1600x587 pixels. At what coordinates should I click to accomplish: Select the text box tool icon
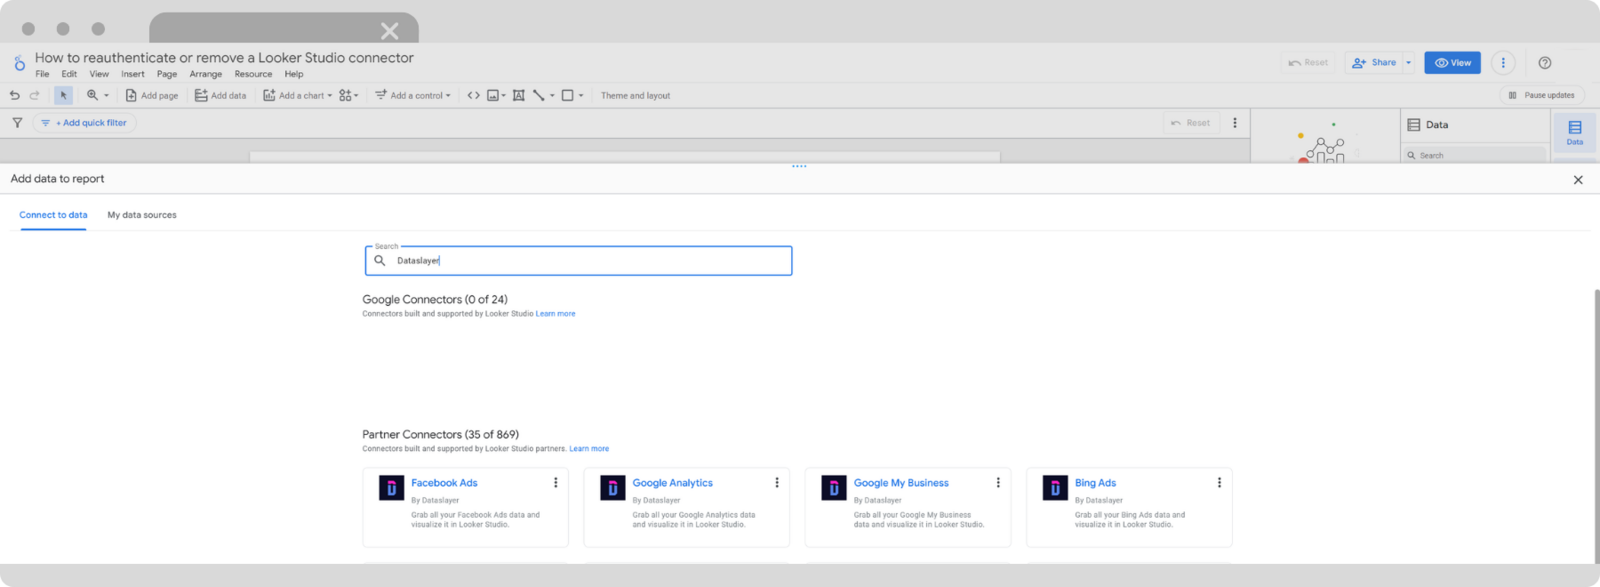pos(518,95)
